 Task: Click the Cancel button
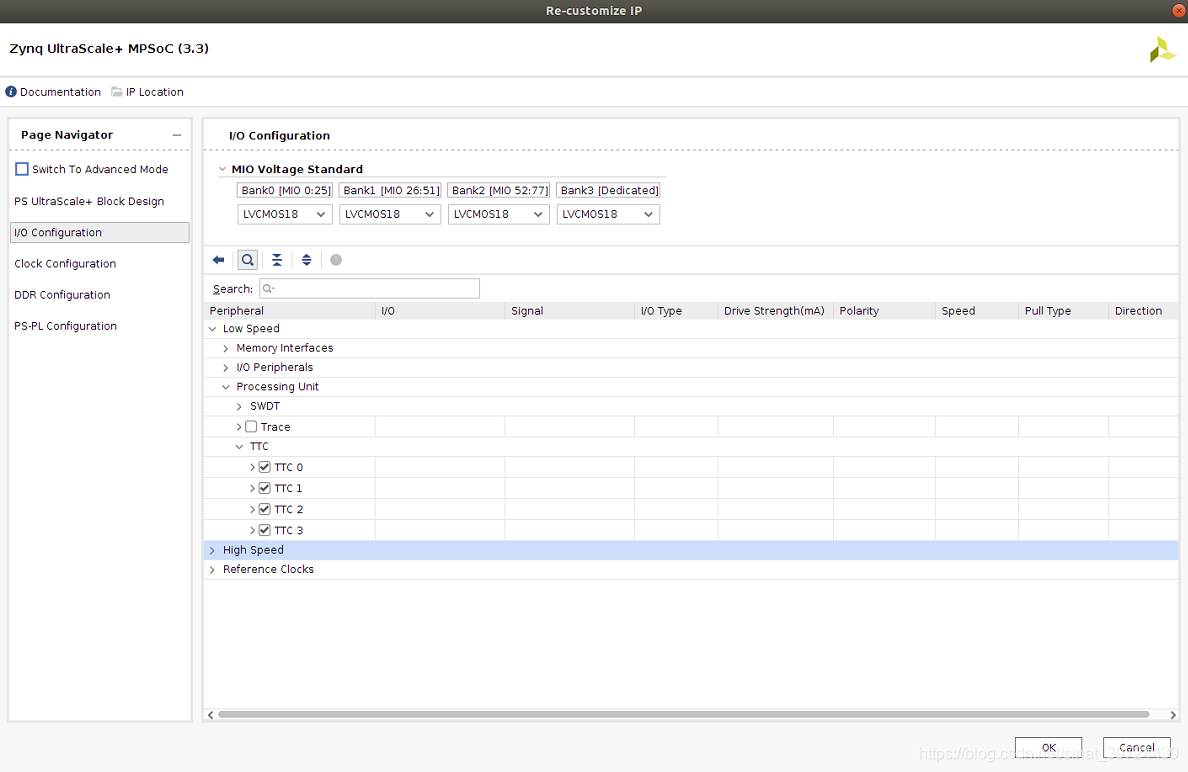1136,747
